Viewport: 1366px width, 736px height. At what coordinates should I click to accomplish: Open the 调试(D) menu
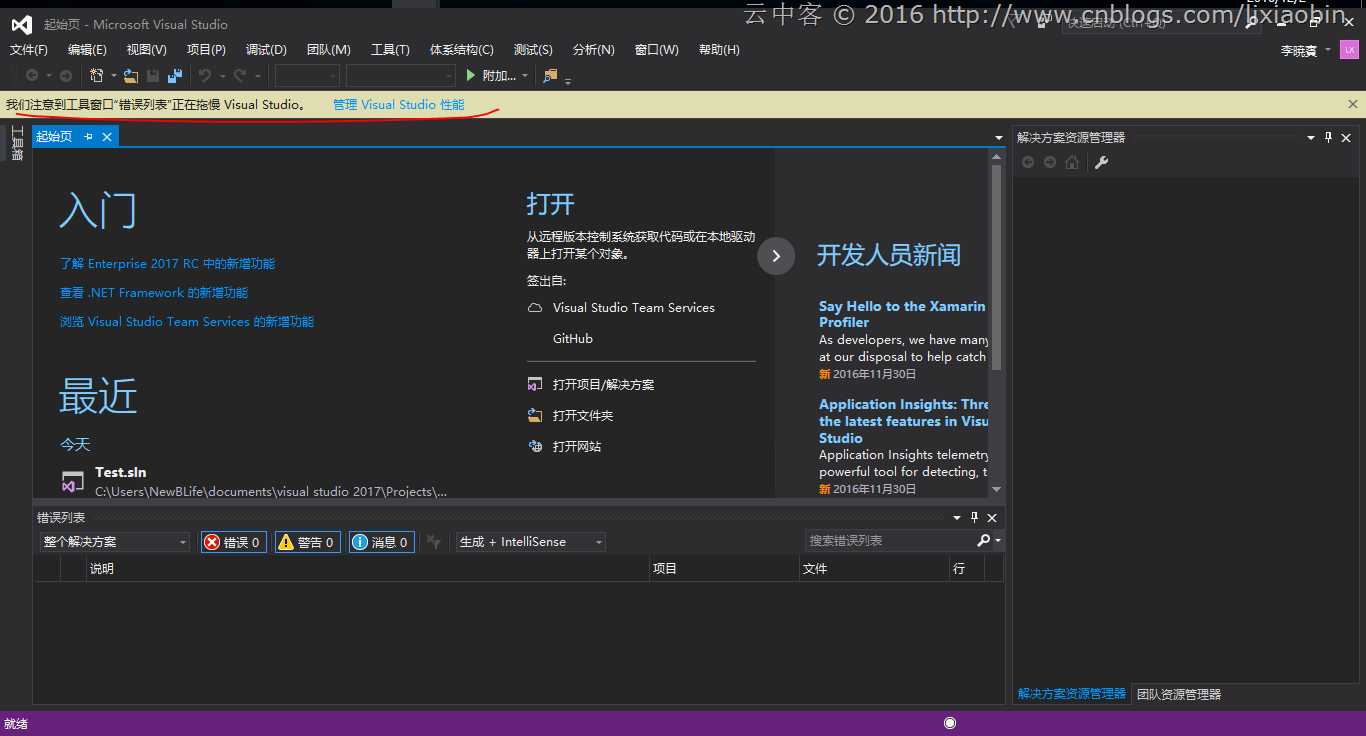pos(266,50)
